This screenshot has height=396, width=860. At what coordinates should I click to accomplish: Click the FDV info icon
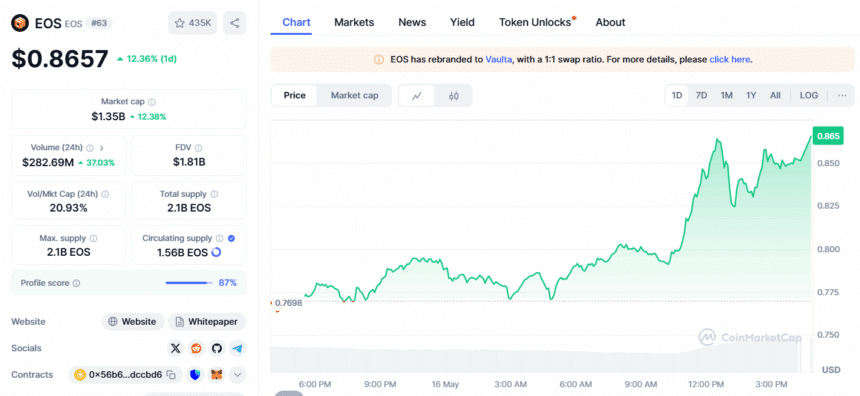198,148
